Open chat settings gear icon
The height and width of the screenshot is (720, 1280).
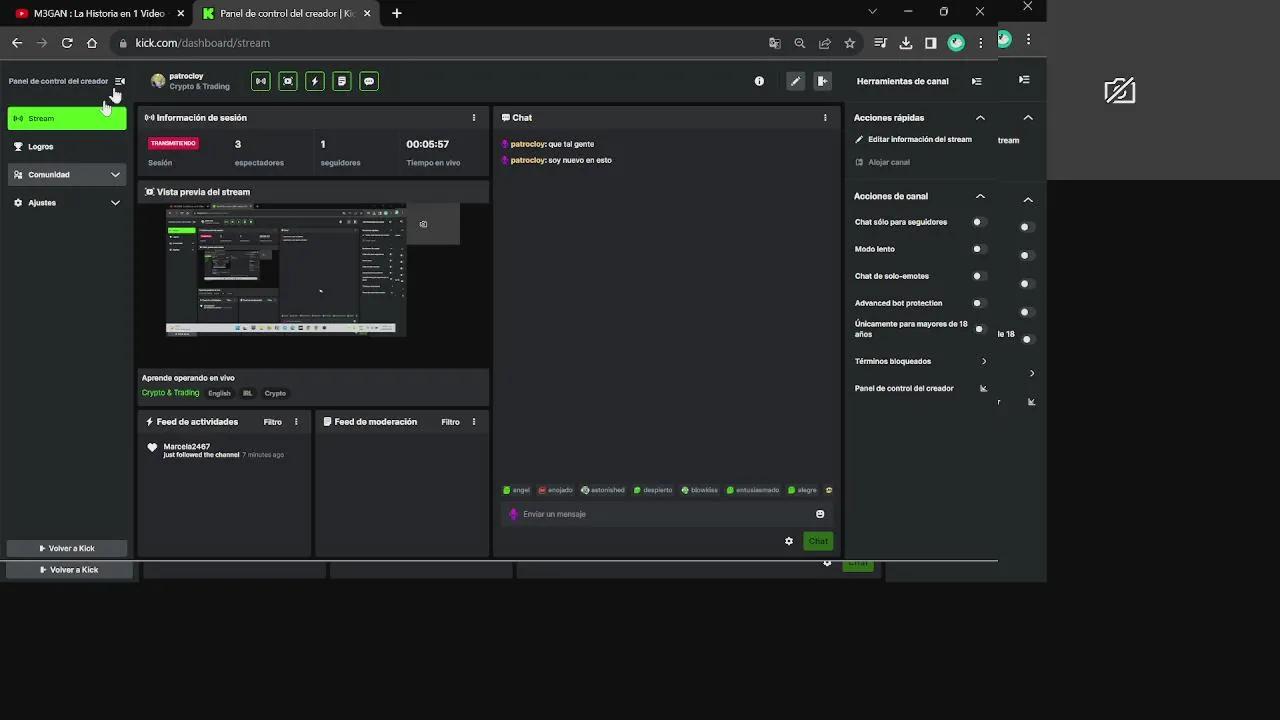pyautogui.click(x=789, y=541)
